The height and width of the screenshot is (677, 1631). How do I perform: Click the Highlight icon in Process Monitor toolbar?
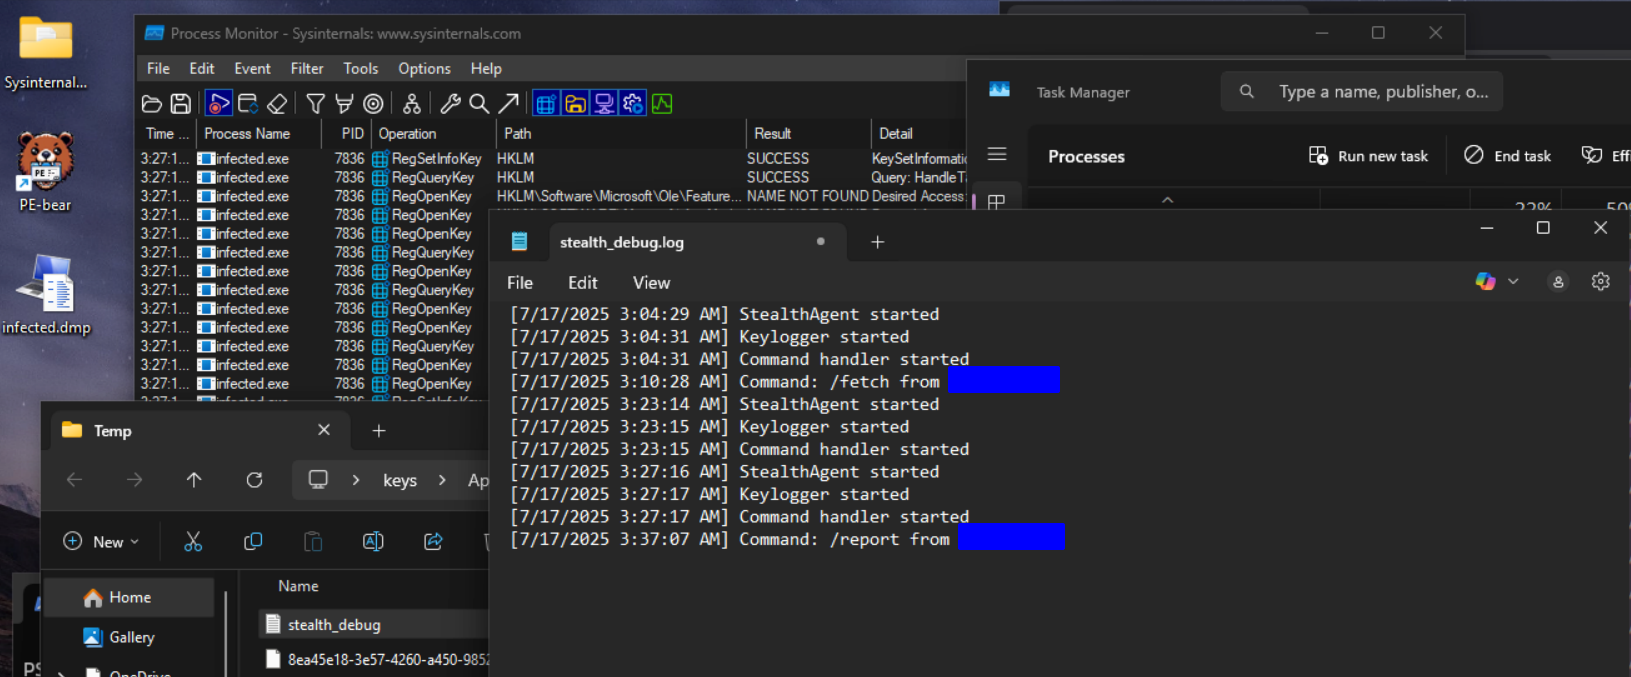pos(344,103)
